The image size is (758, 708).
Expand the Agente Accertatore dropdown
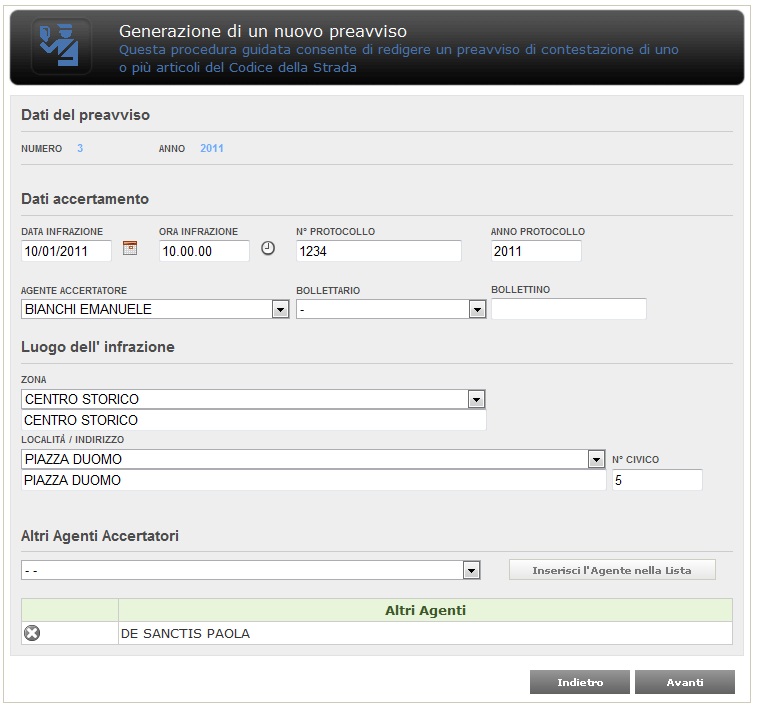pyautogui.click(x=280, y=309)
